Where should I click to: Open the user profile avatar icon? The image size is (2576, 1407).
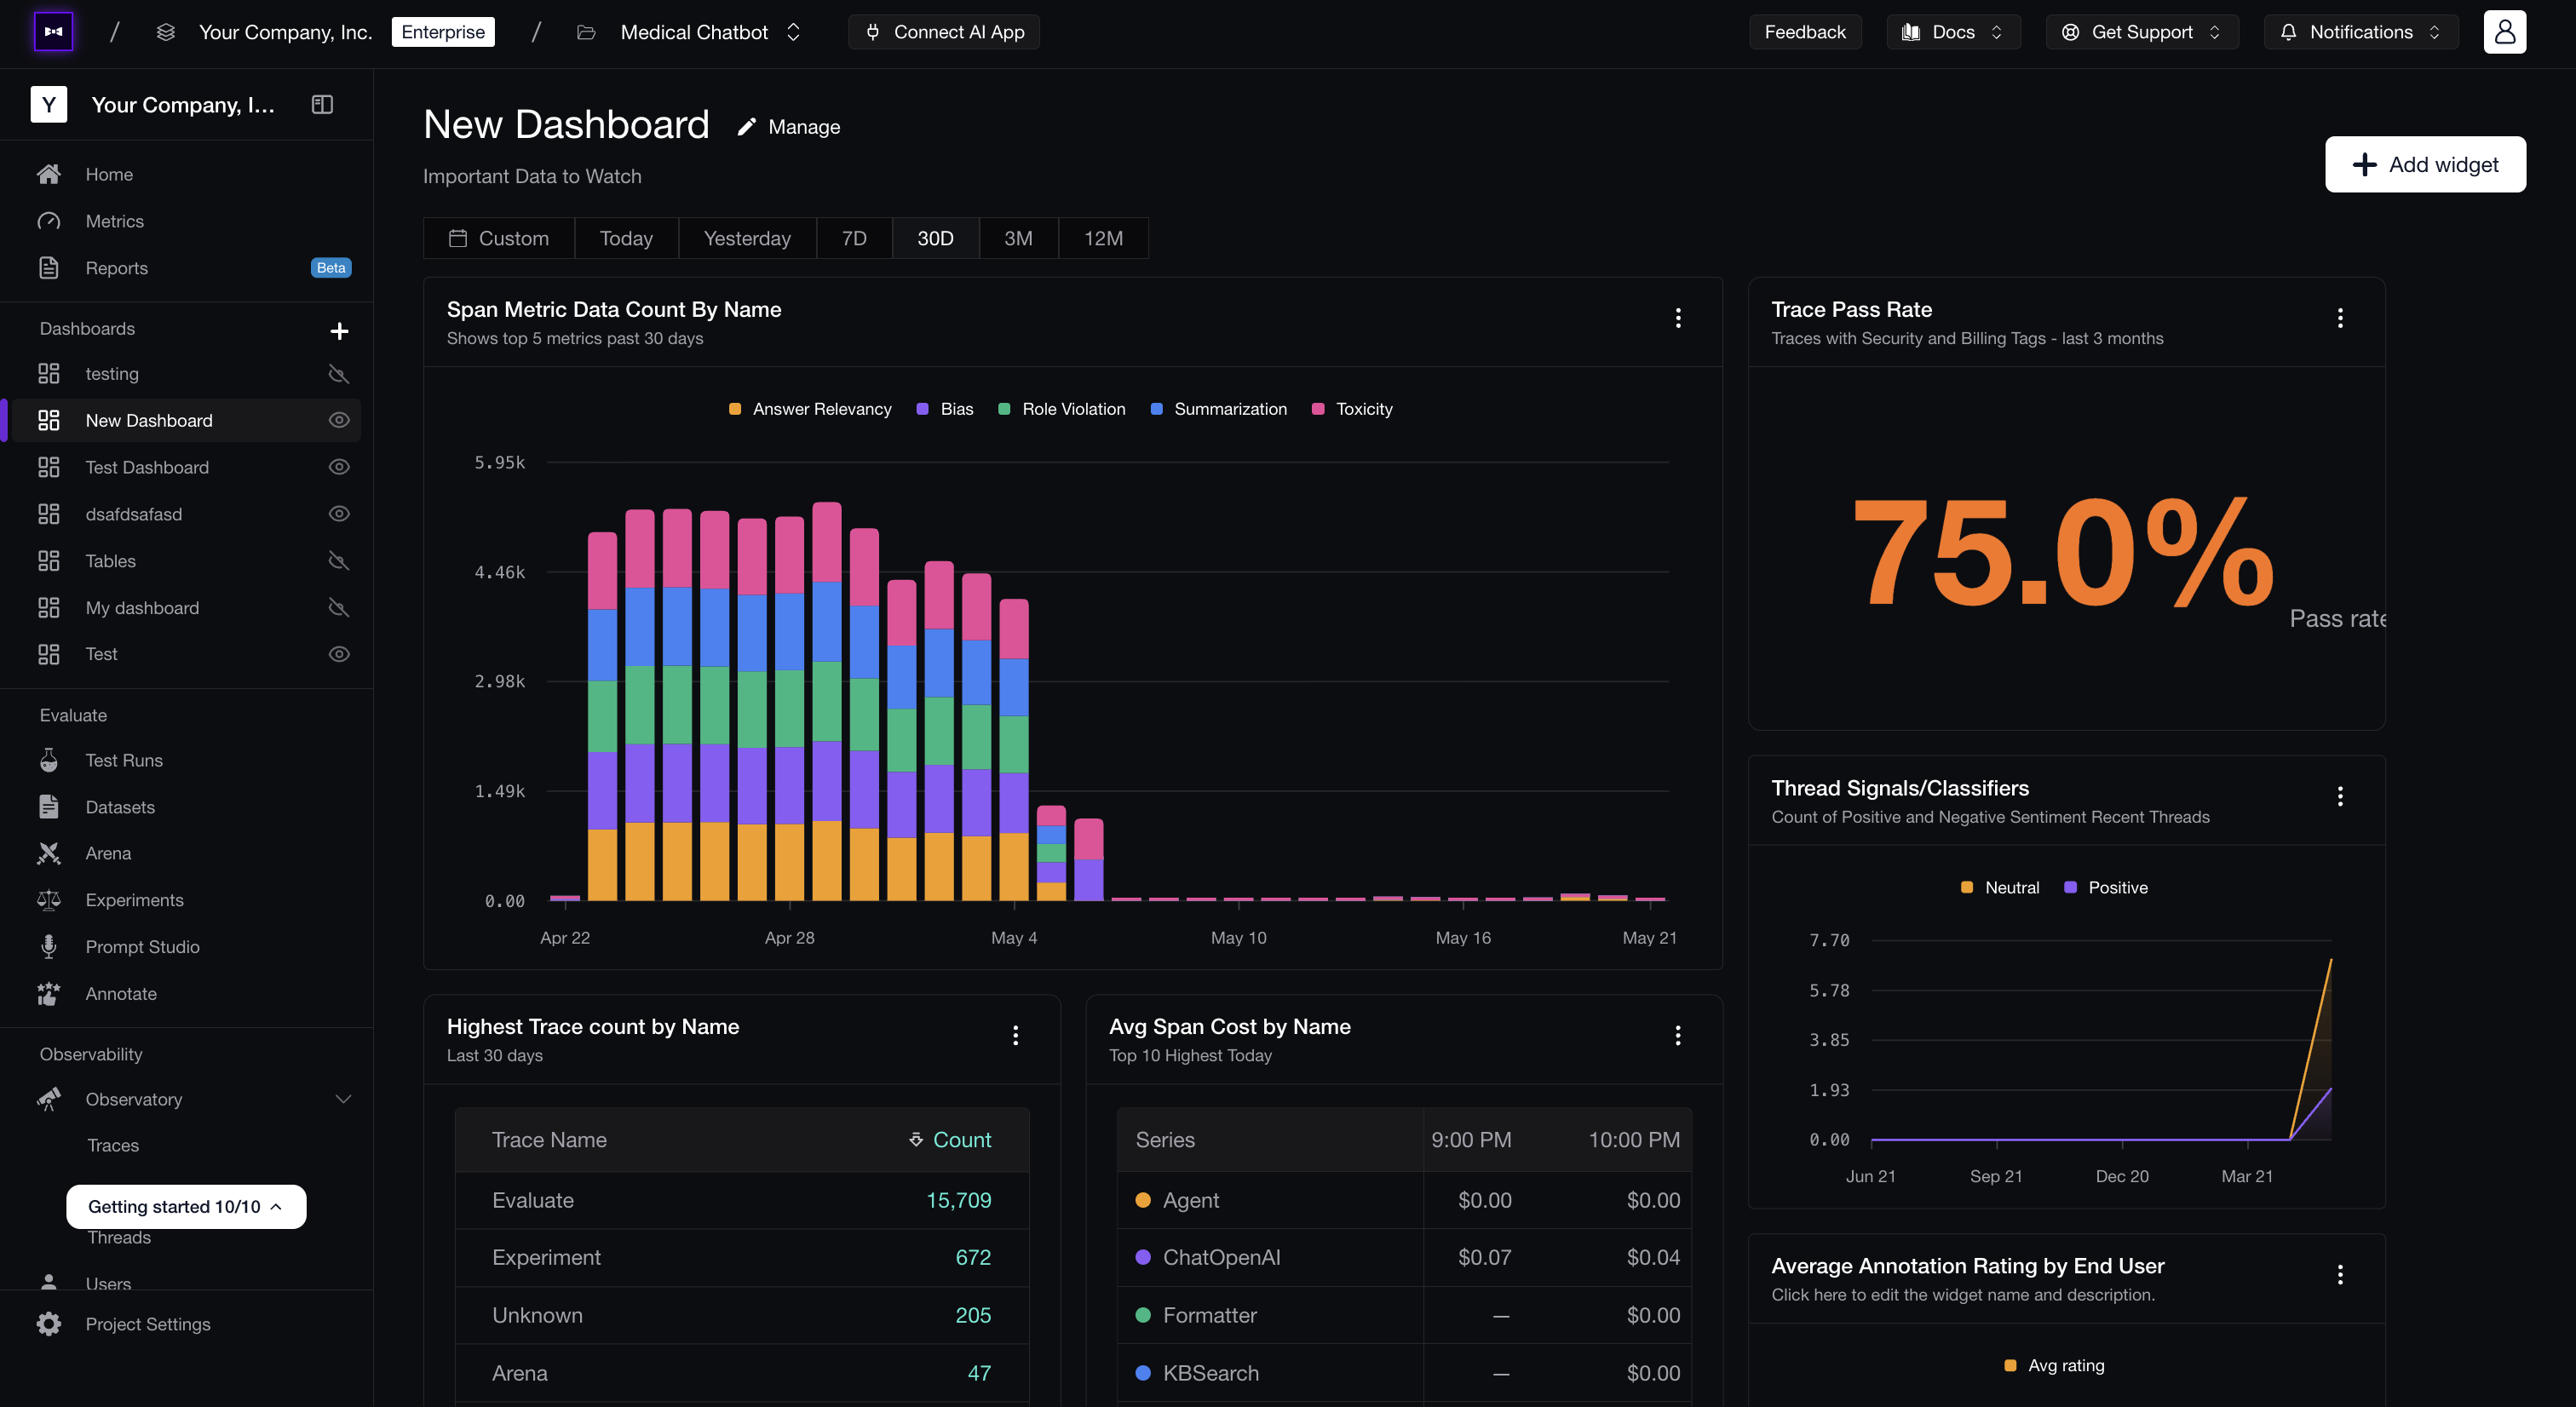2504,32
